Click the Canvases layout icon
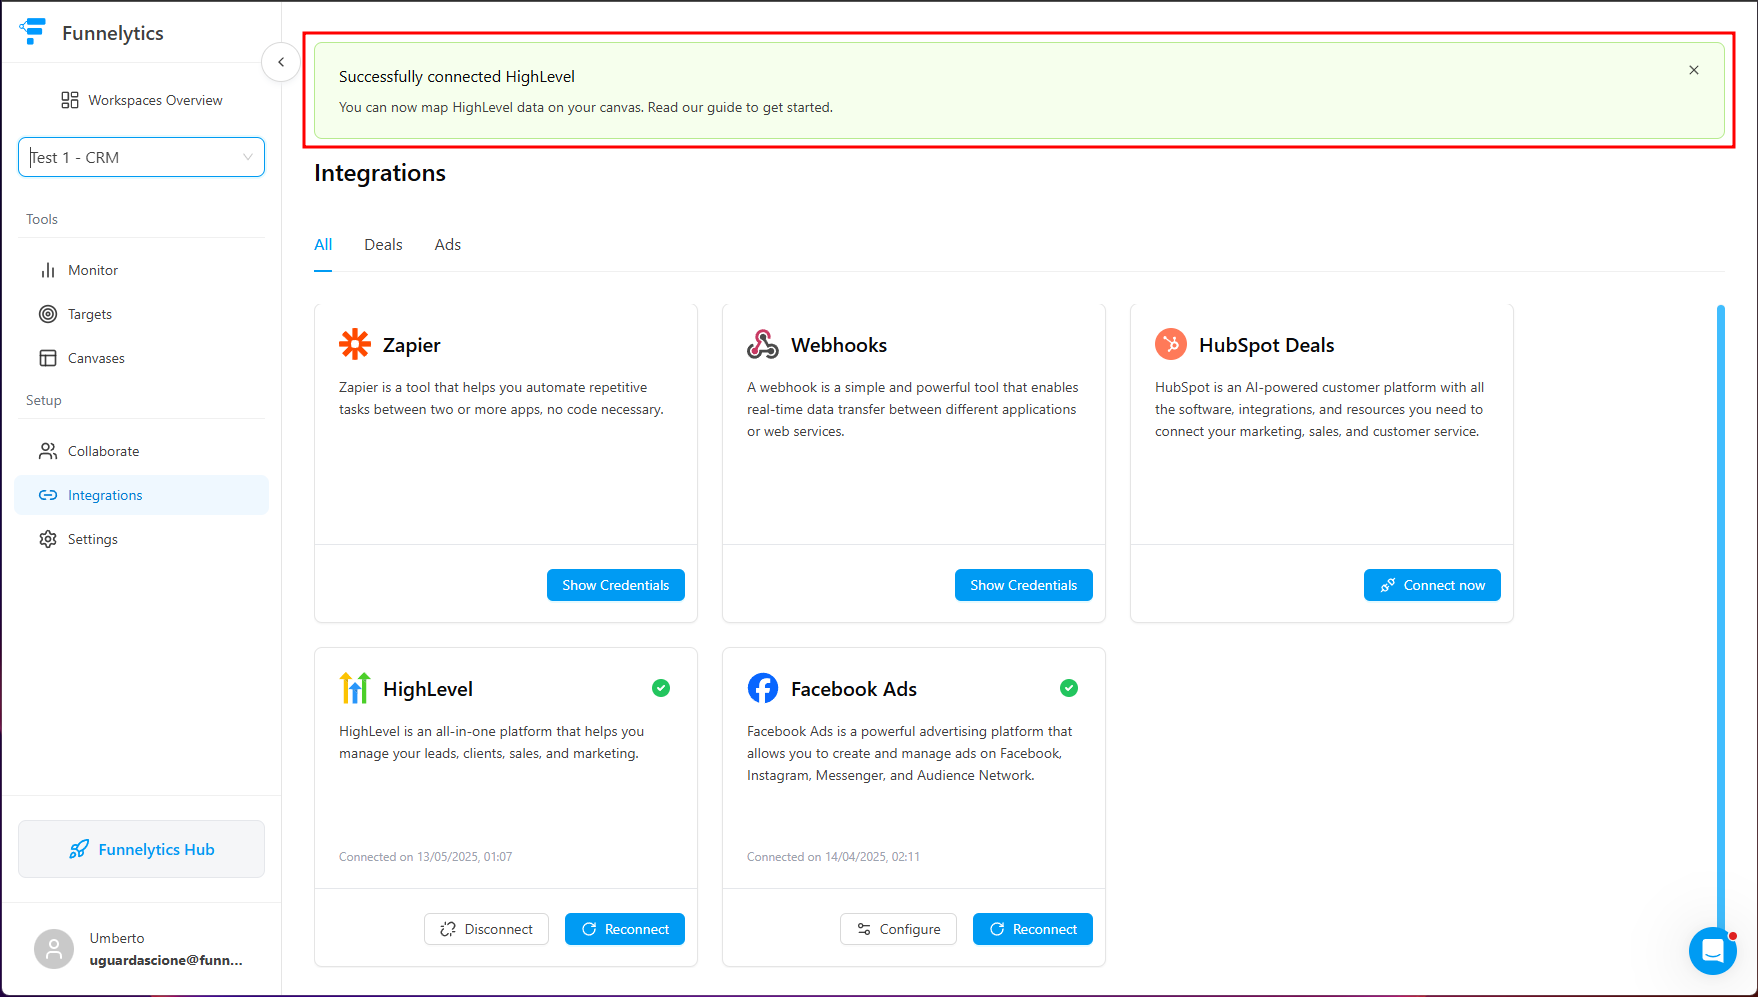 point(48,358)
